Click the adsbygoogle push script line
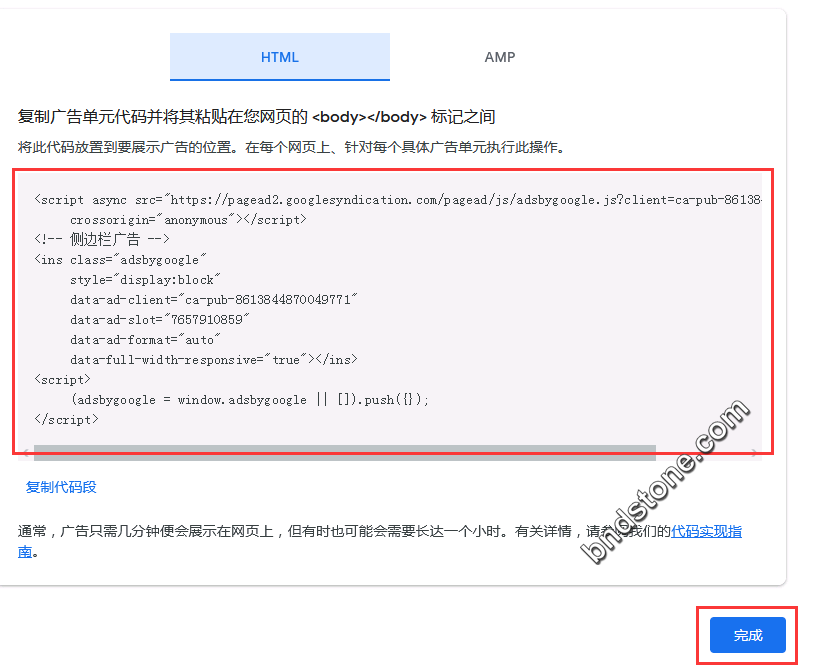 pyautogui.click(x=250, y=400)
